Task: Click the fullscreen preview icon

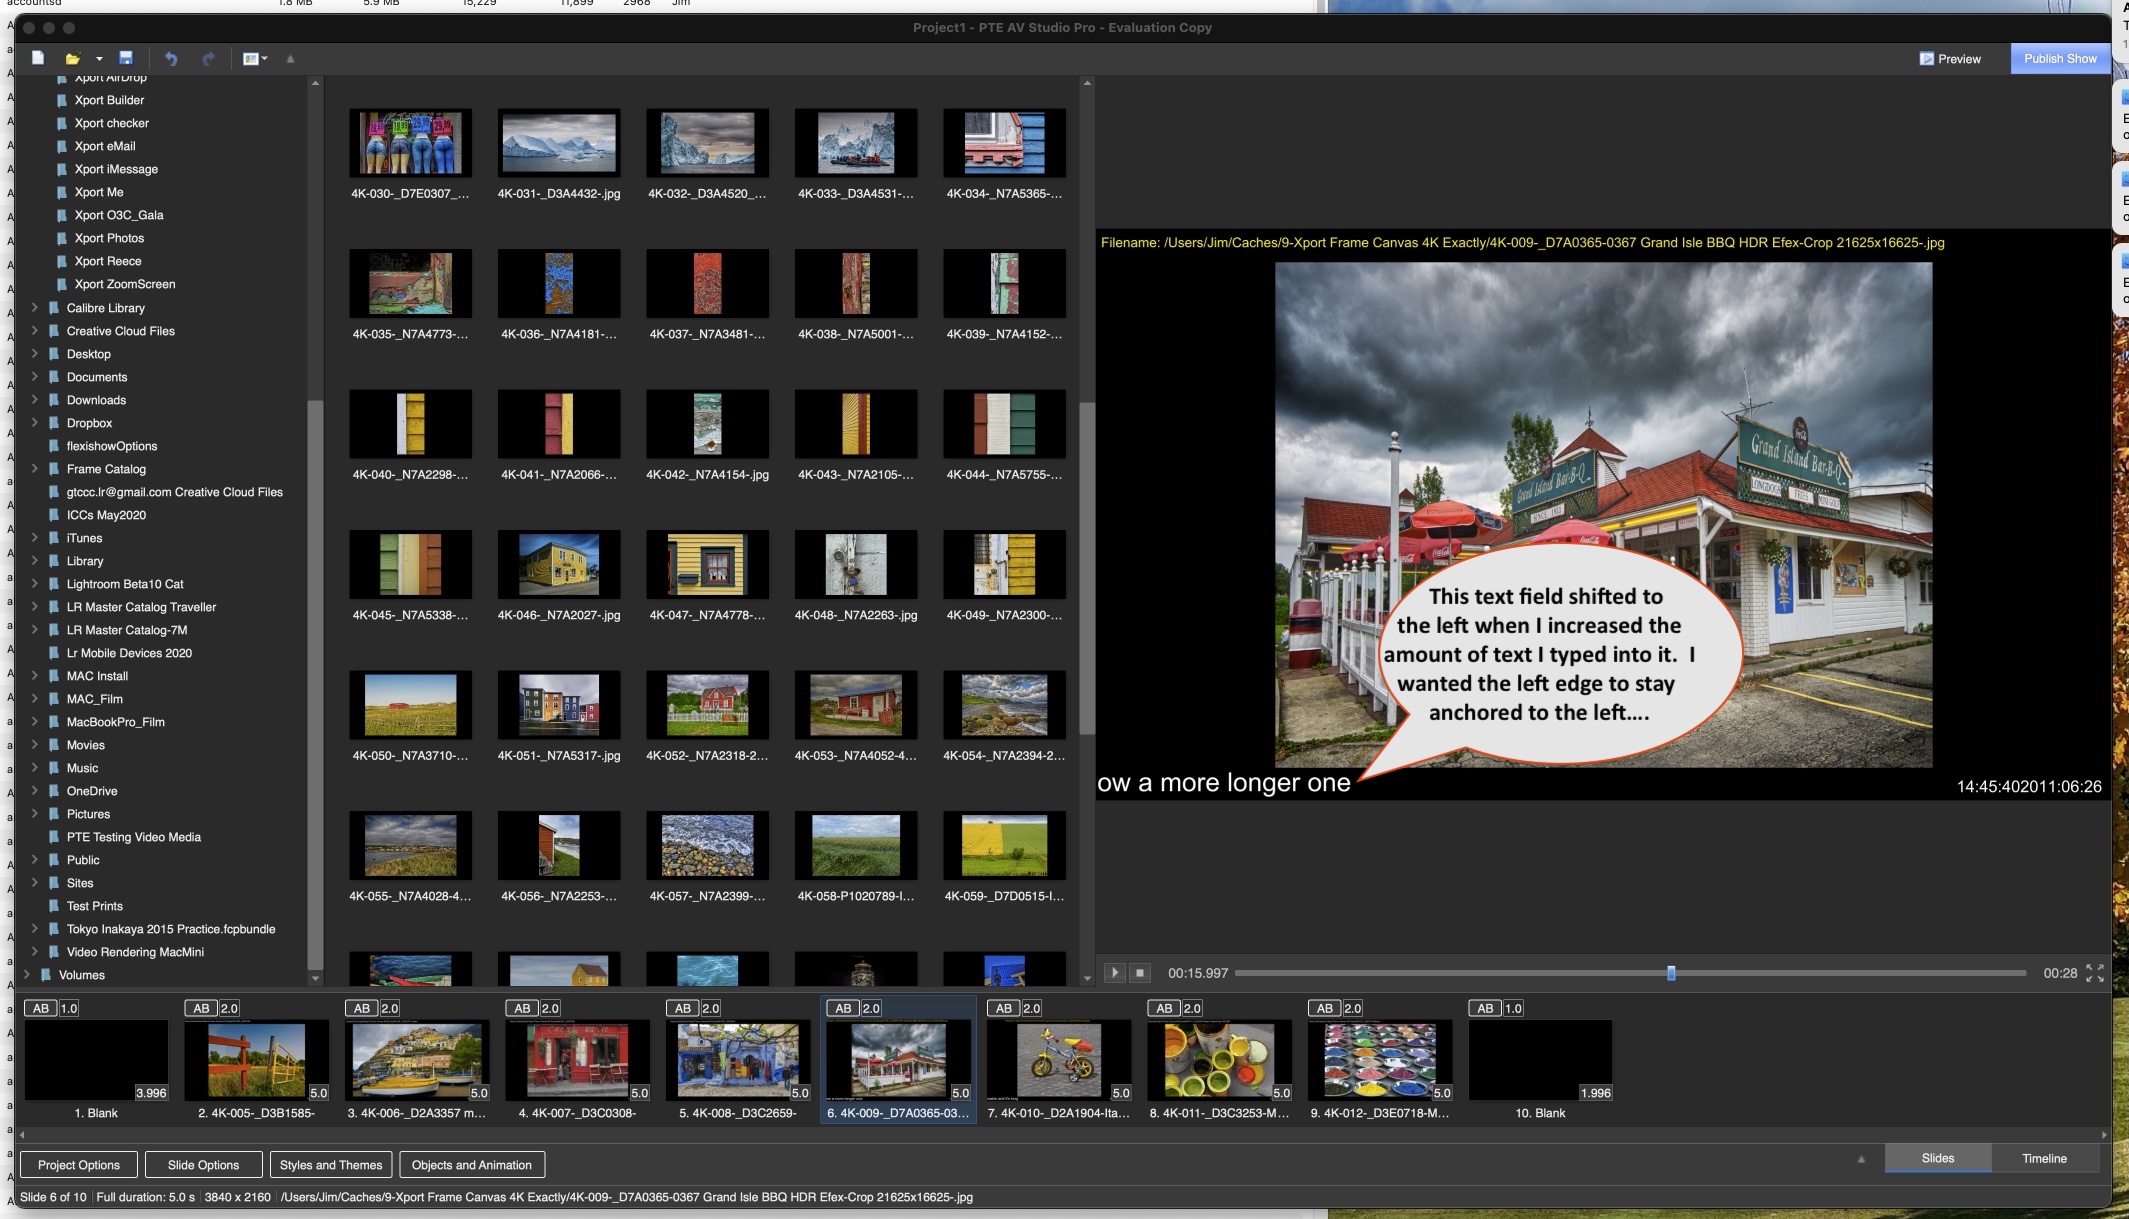Action: click(2094, 973)
